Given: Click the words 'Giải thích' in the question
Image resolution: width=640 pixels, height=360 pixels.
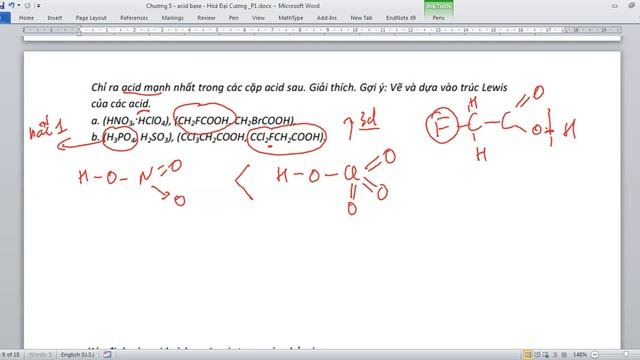Looking at the screenshot, I should (x=332, y=87).
